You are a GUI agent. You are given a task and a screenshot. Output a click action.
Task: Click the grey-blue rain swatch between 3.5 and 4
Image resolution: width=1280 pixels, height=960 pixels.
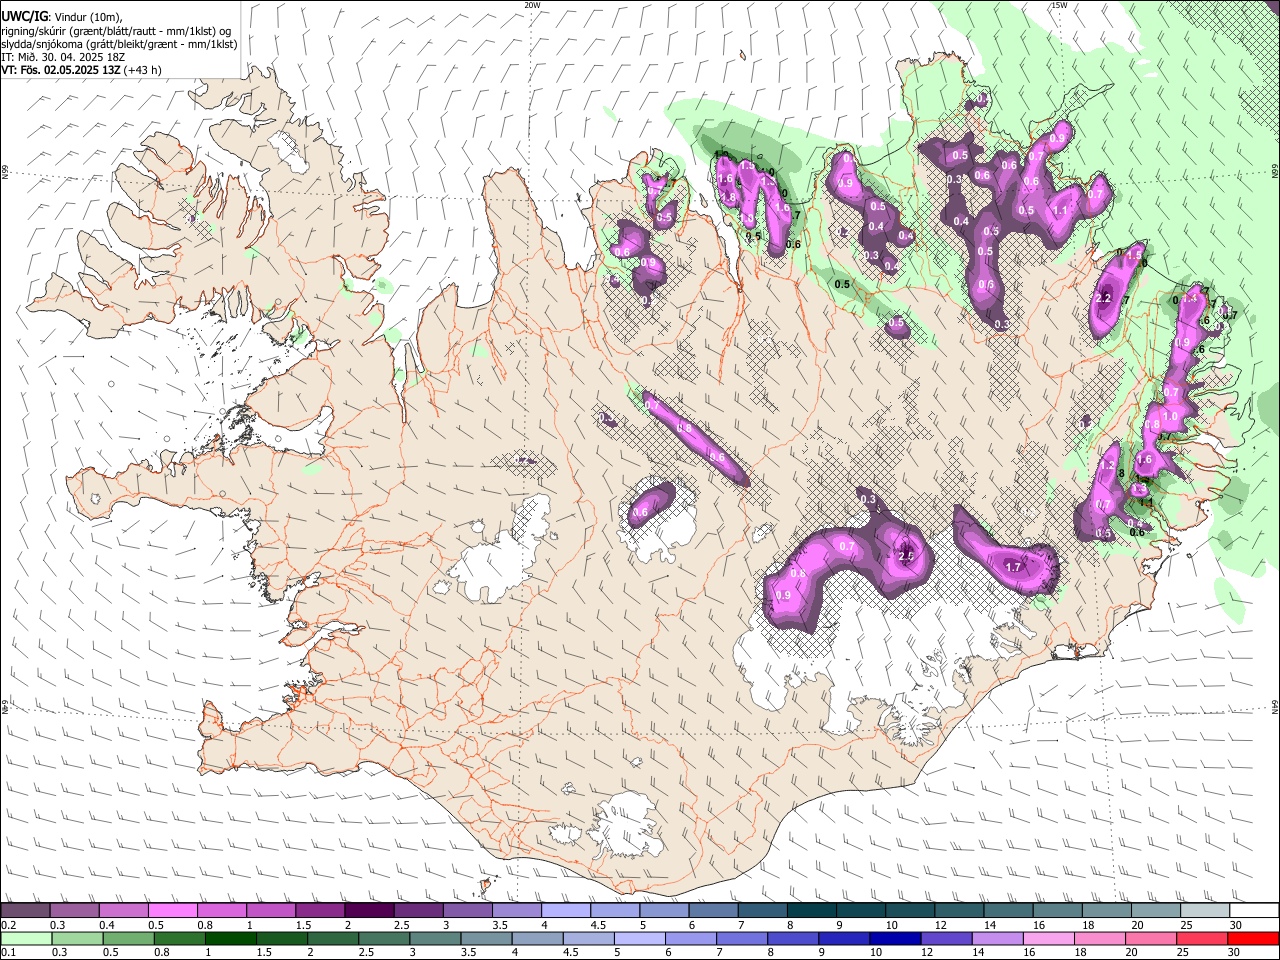pyautogui.click(x=486, y=938)
